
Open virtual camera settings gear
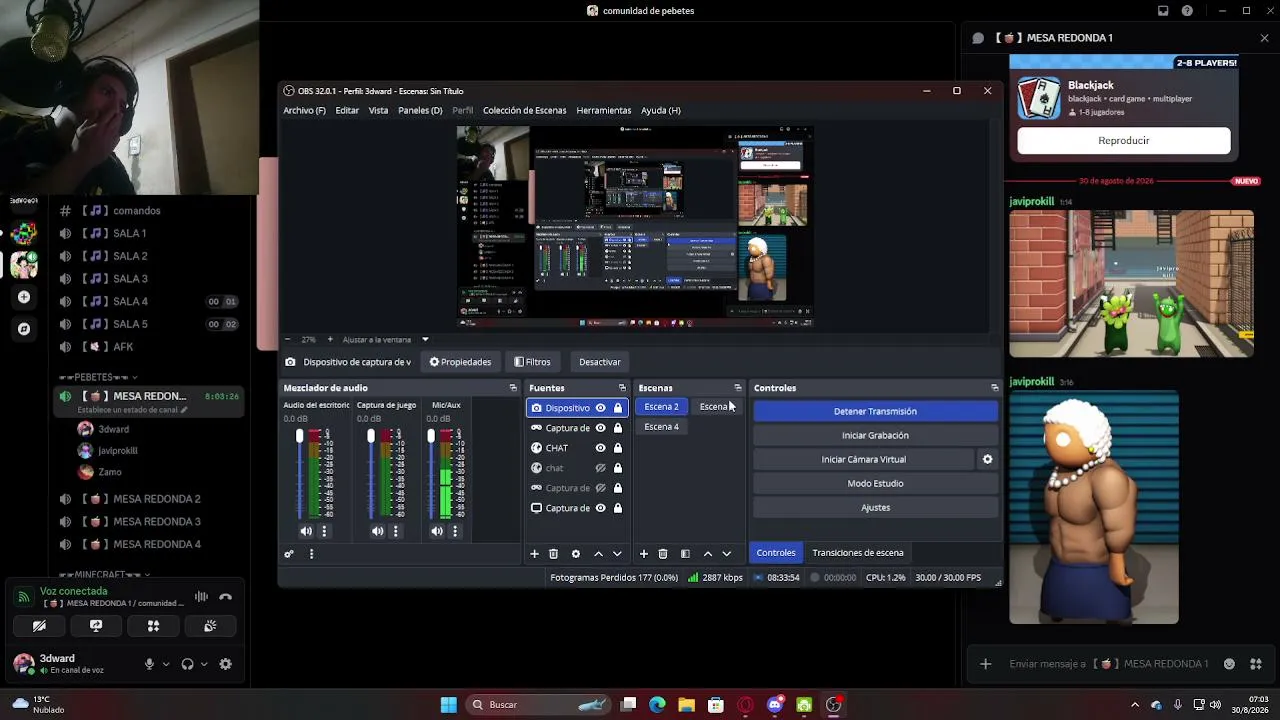[987, 459]
